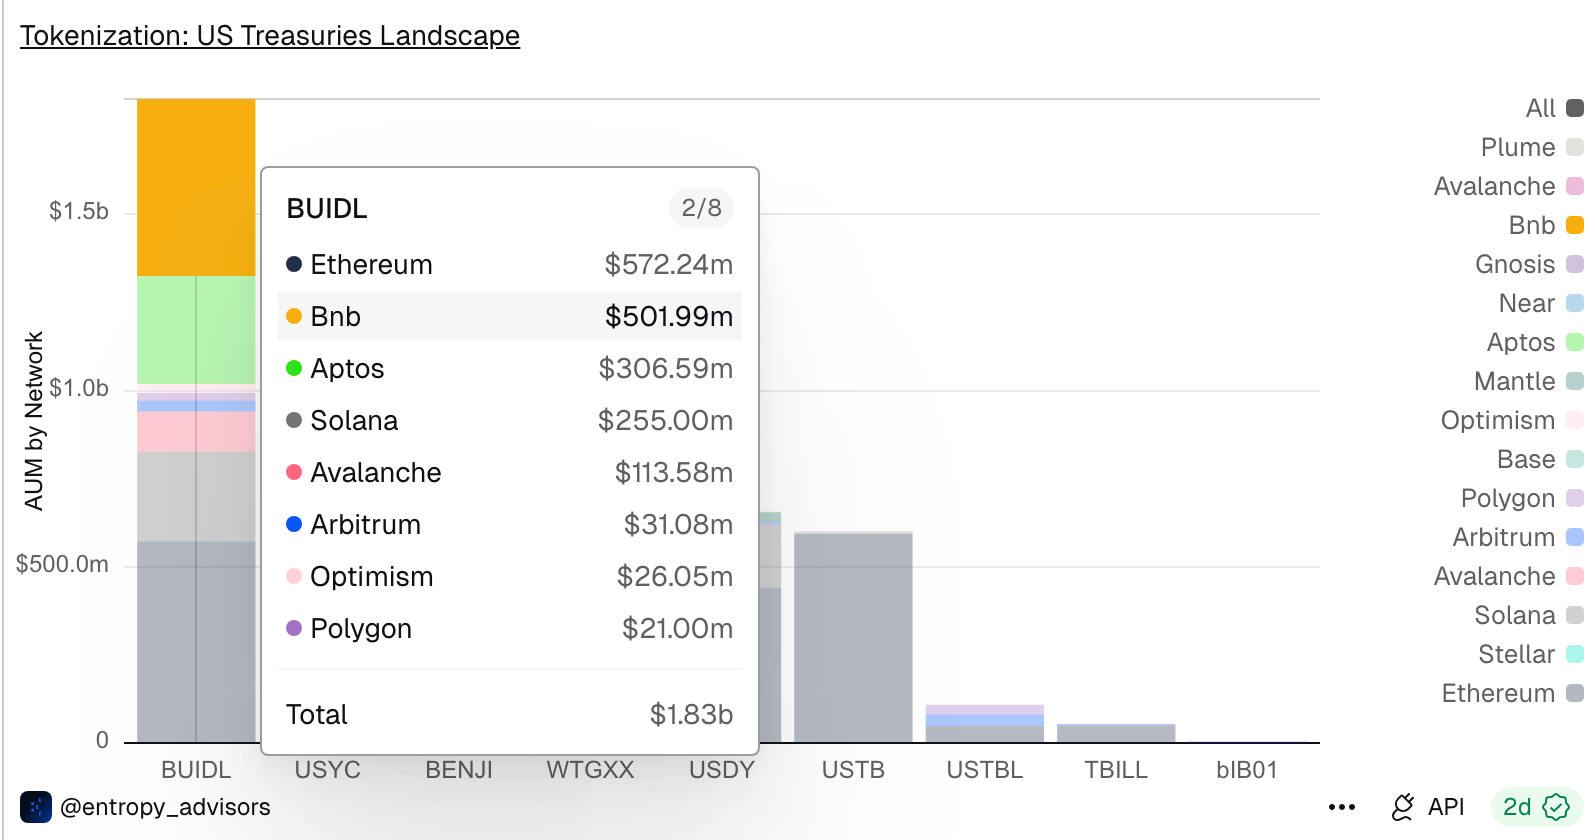
Task: Click the API button label
Action: point(1446,807)
